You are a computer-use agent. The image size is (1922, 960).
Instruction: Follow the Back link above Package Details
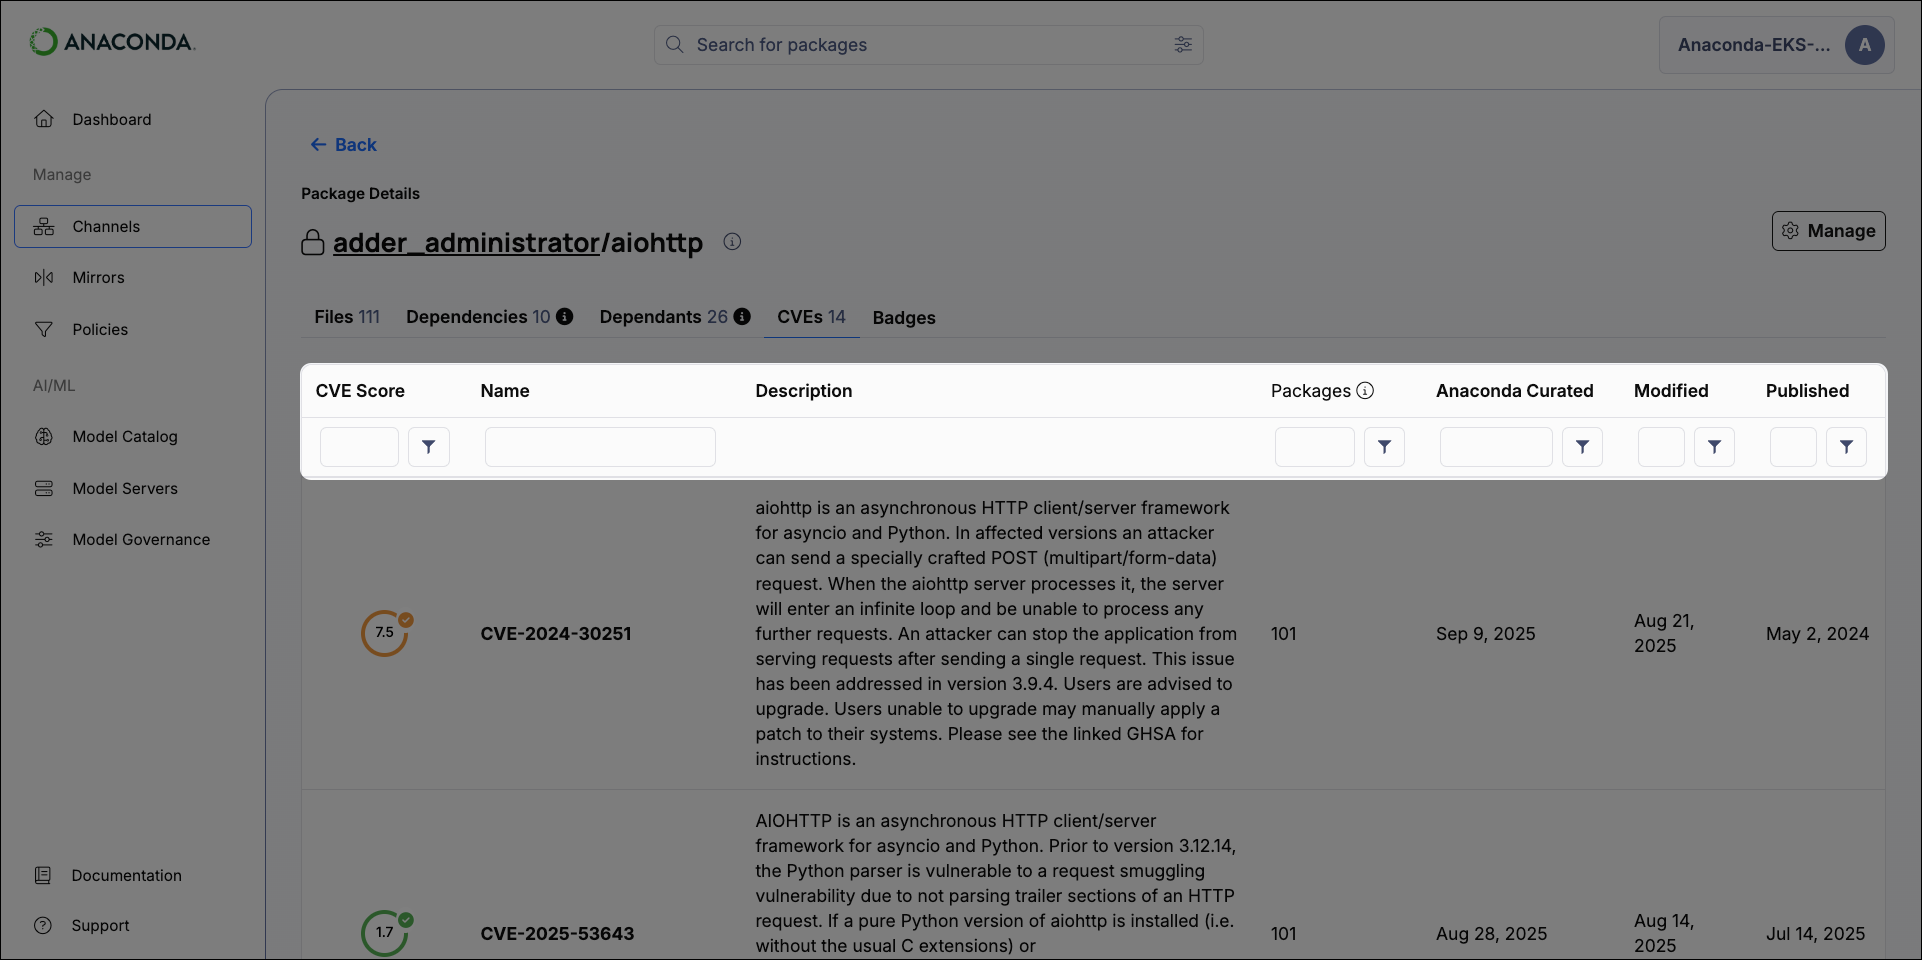coord(342,144)
